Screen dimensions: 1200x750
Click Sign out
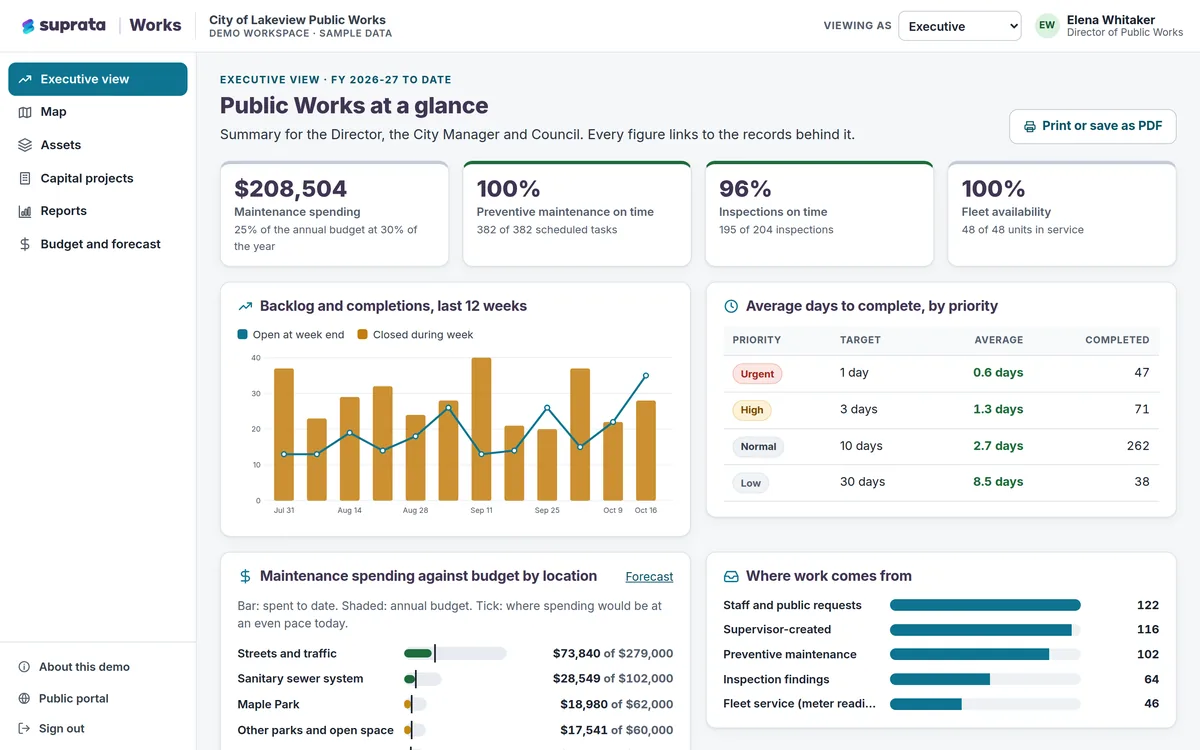point(62,729)
